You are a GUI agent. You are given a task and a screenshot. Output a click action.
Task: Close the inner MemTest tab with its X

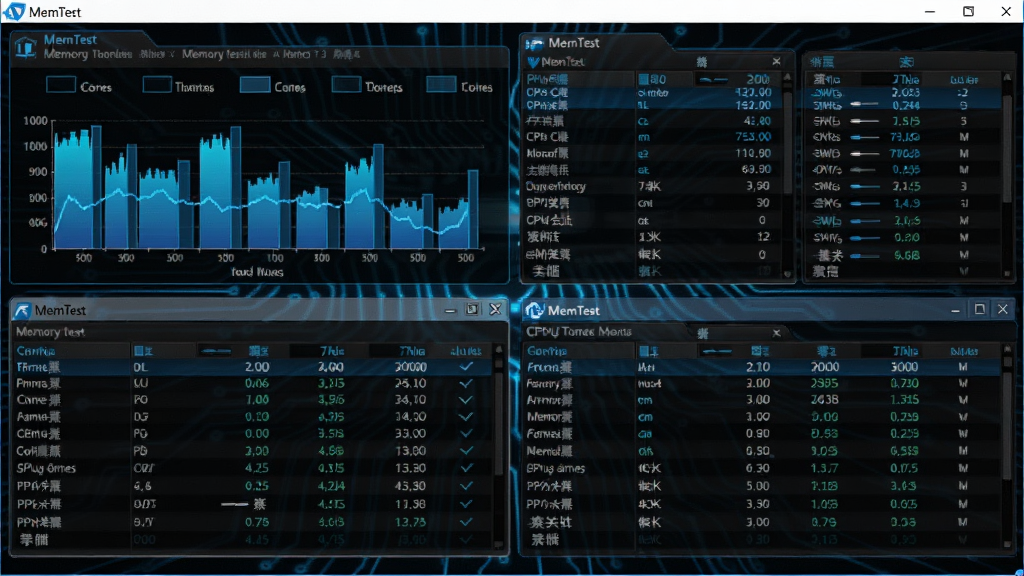point(776,61)
